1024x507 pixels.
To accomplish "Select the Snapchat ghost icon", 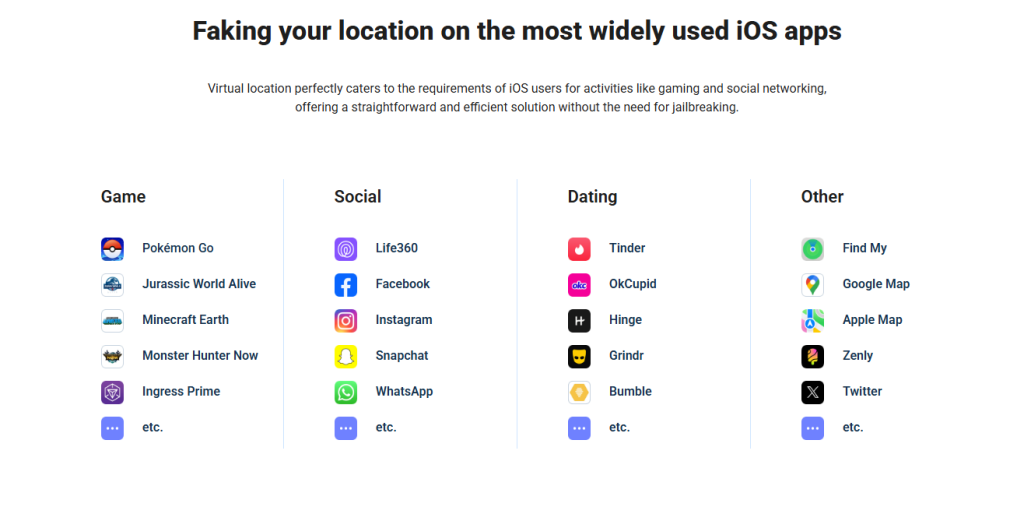I will pos(346,357).
